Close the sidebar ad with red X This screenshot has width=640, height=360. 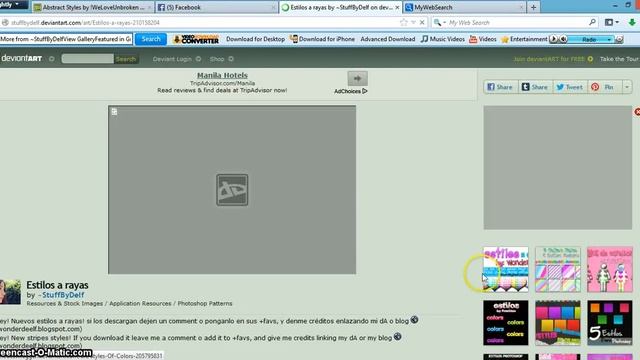pyautogui.click(x=637, y=111)
